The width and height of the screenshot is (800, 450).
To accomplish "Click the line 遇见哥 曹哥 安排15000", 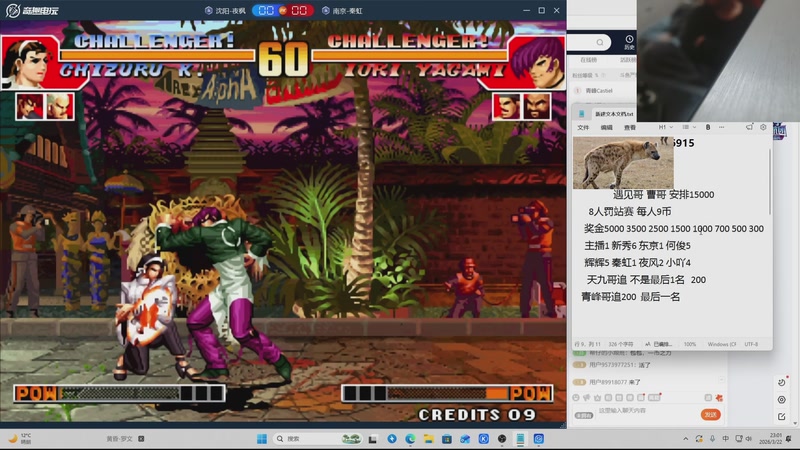I will coord(663,194).
